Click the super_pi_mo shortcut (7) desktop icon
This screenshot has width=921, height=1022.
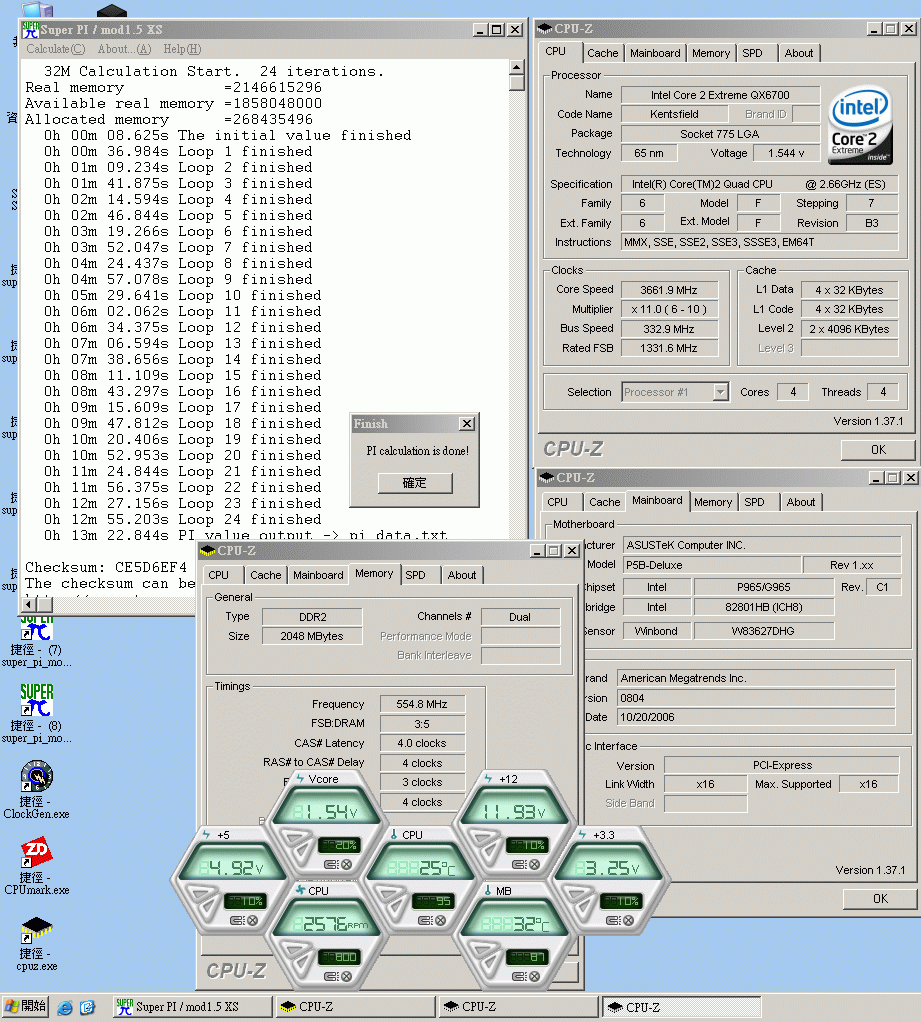click(37, 629)
